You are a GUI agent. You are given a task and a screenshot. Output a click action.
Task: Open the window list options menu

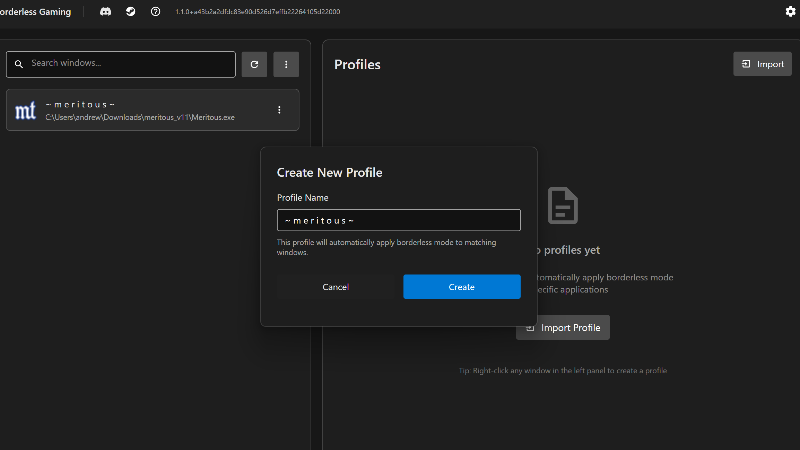[x=286, y=64]
